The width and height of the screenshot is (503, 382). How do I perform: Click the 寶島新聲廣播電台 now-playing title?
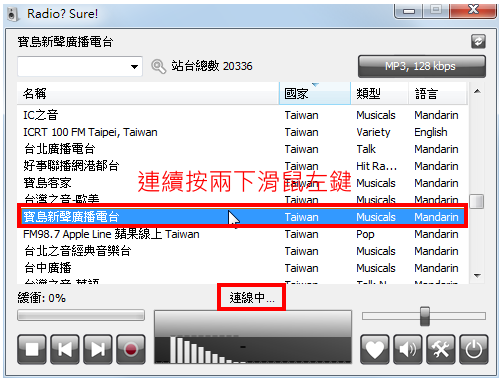pos(65,42)
